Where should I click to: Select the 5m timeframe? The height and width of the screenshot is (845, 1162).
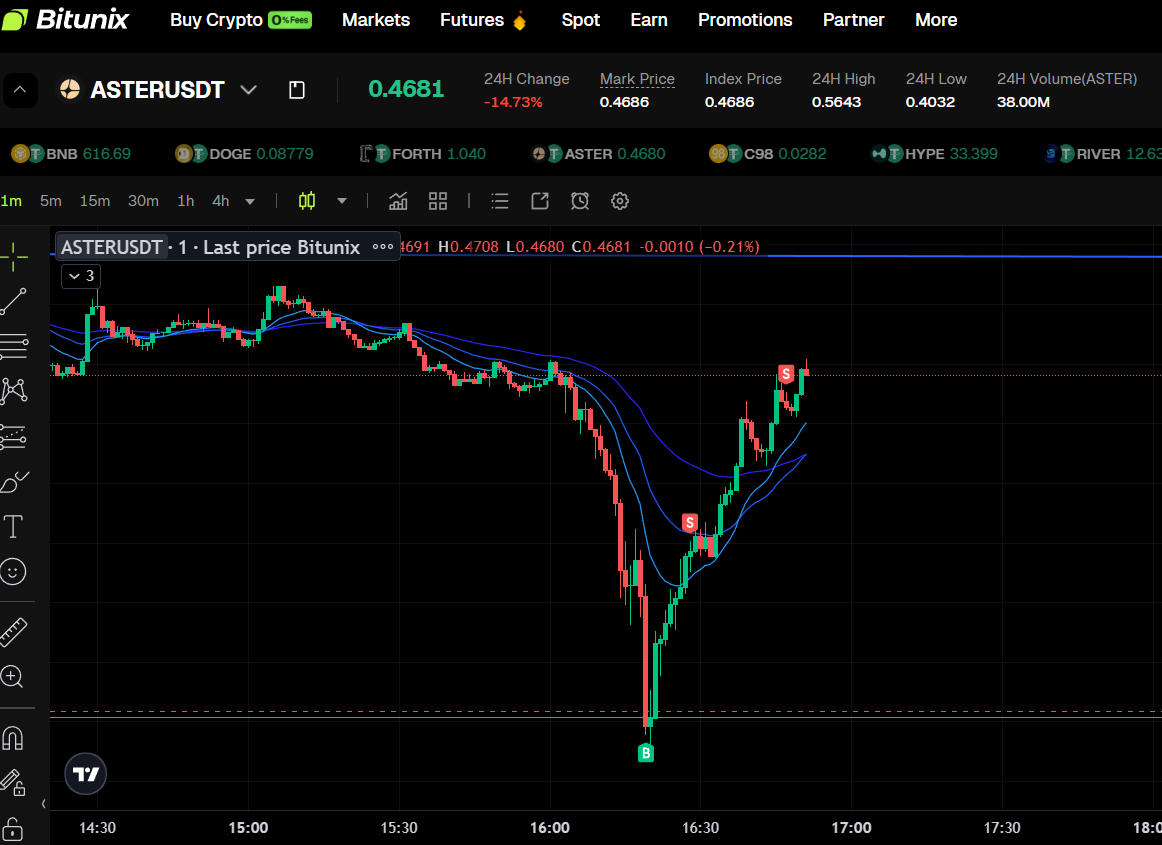pos(50,201)
